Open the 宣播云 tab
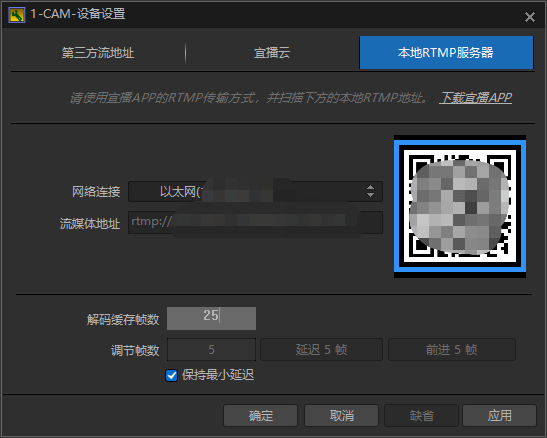The height and width of the screenshot is (438, 547). point(272,53)
